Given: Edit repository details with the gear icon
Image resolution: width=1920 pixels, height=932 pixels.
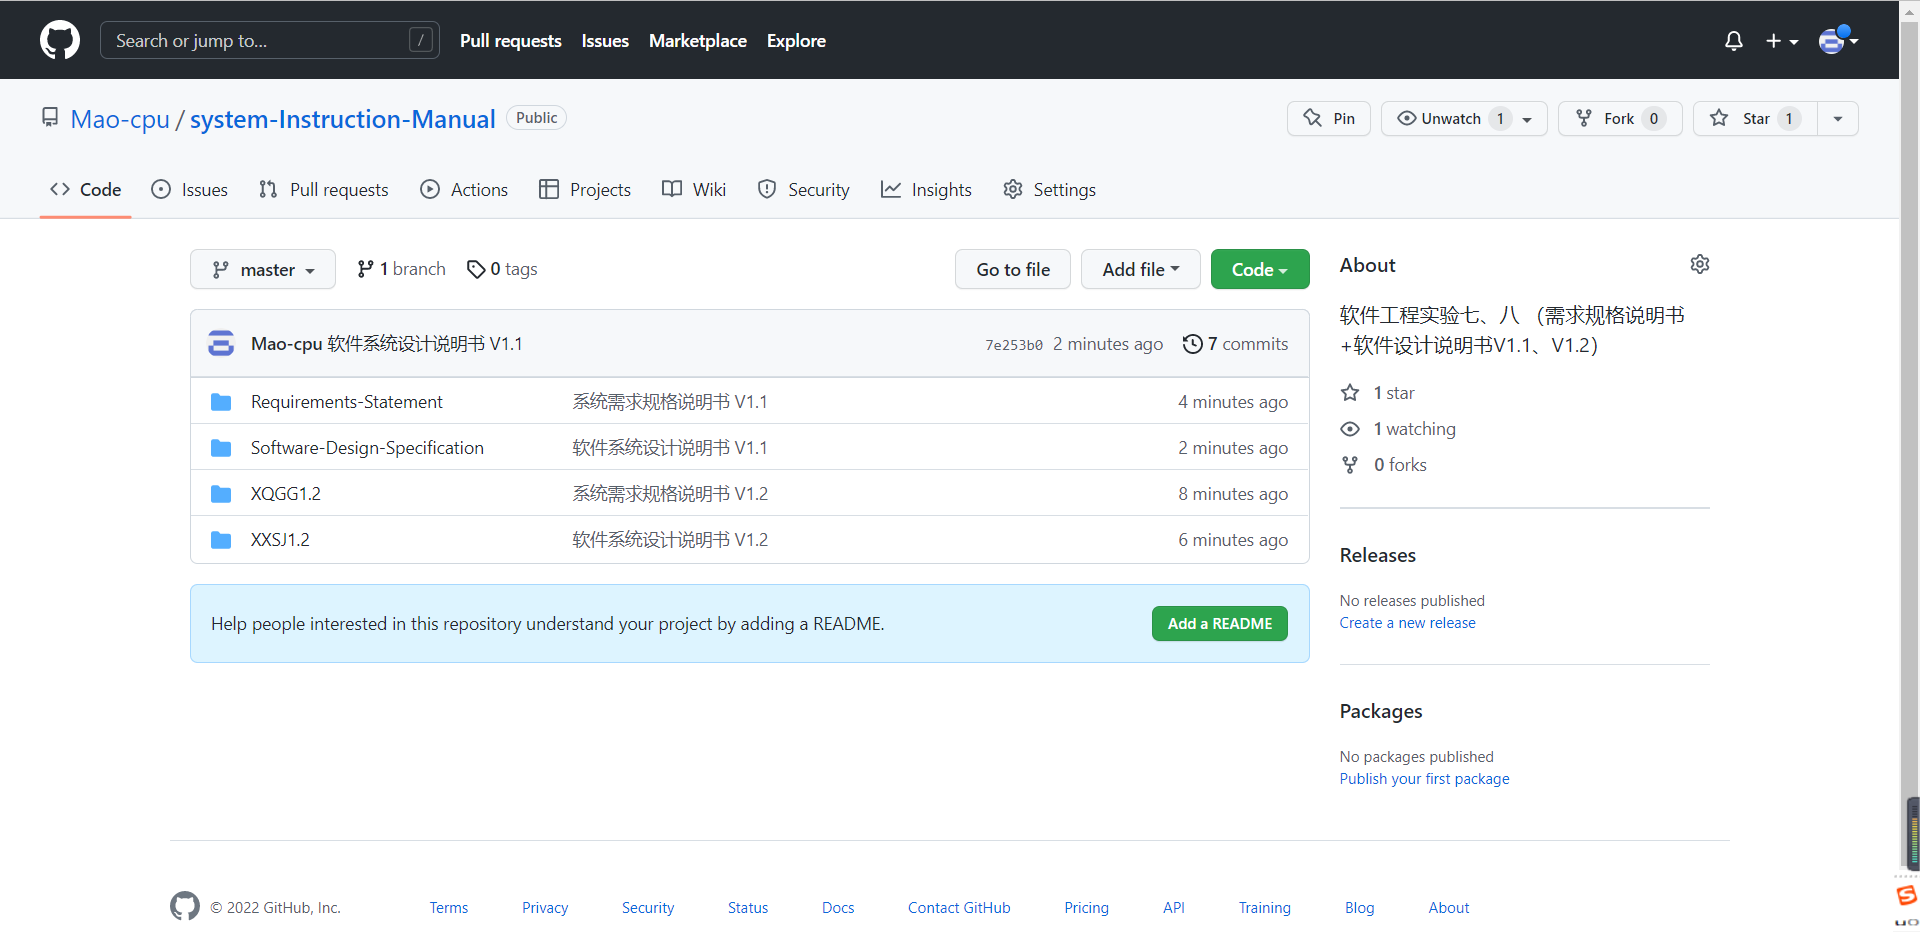Looking at the screenshot, I should point(1700,264).
